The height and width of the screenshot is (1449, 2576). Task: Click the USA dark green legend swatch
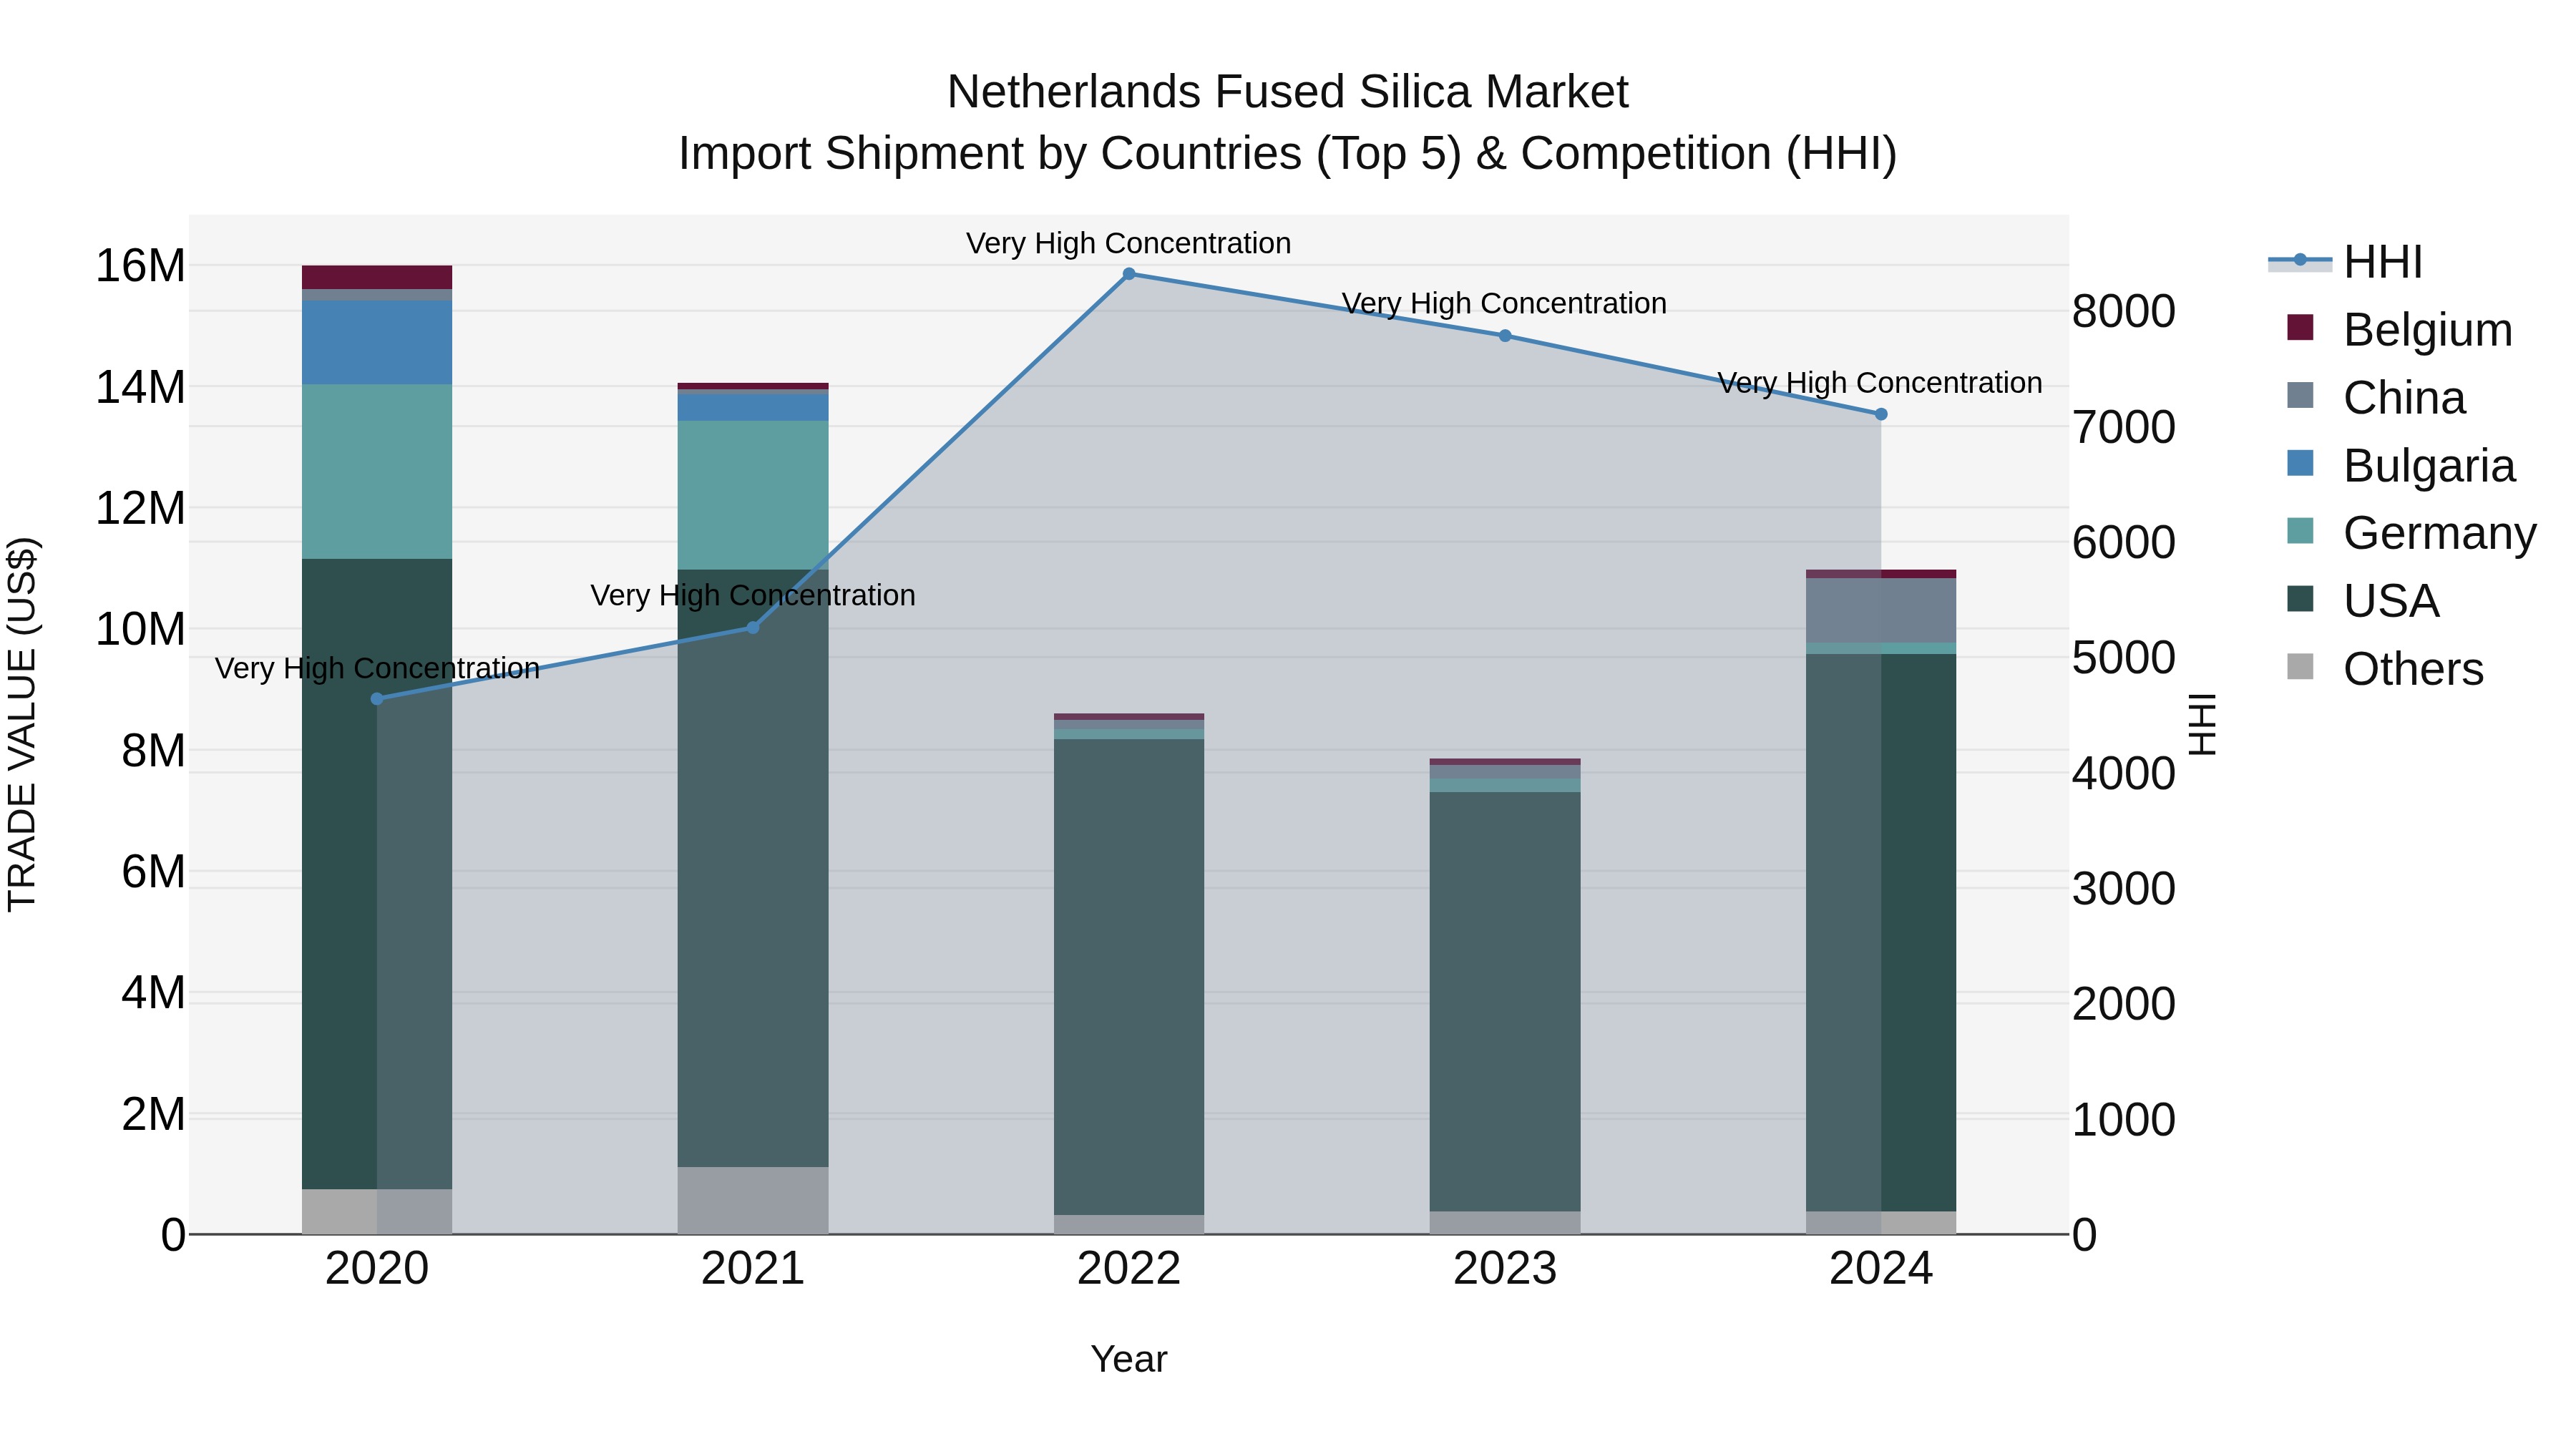tap(2300, 599)
